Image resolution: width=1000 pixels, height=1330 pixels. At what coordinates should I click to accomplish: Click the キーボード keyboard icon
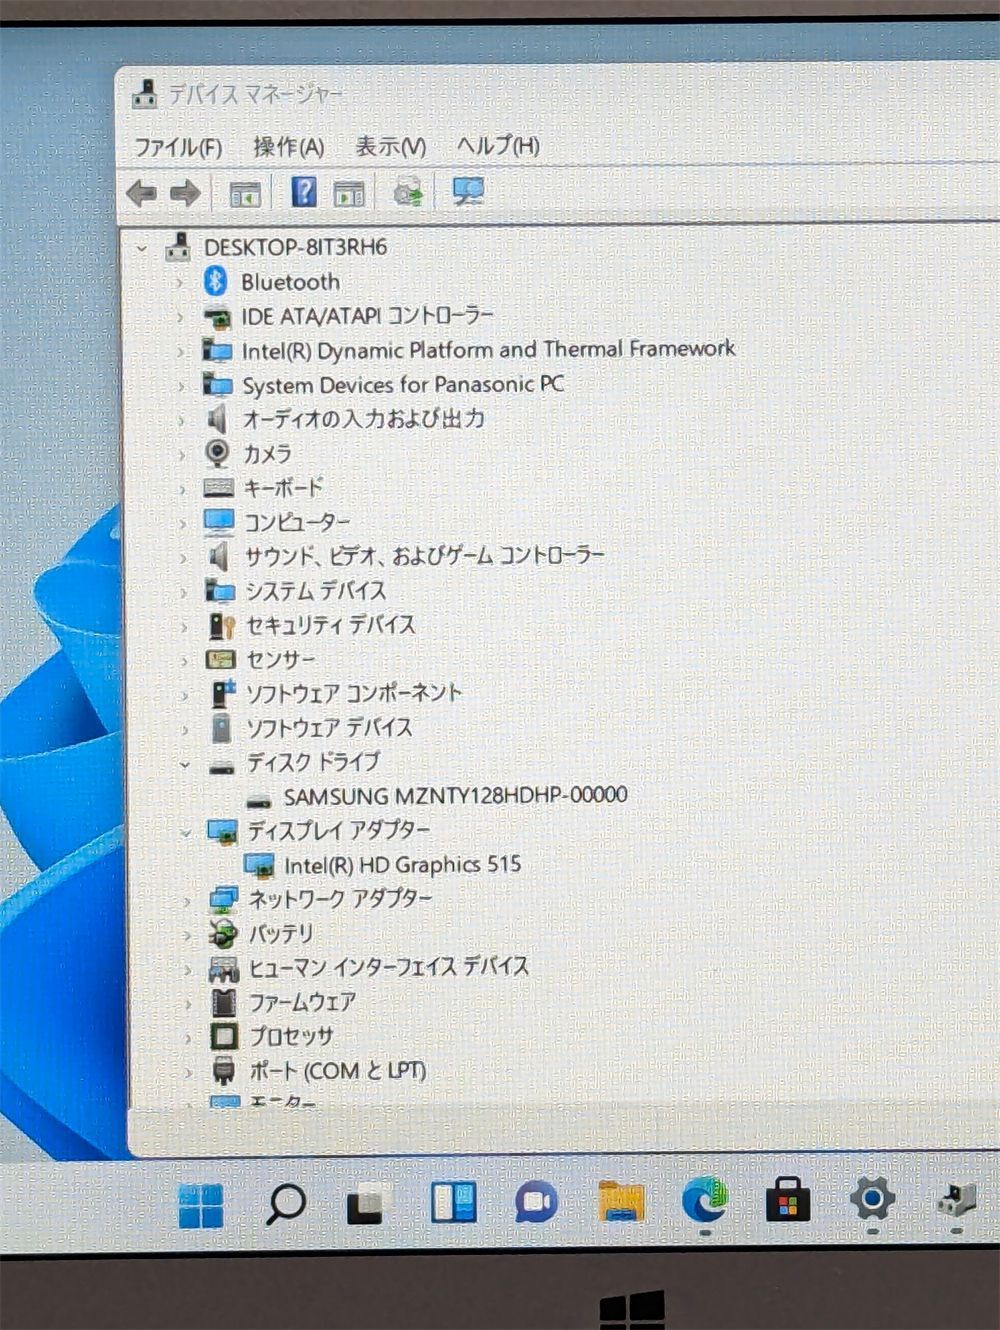tap(218, 488)
